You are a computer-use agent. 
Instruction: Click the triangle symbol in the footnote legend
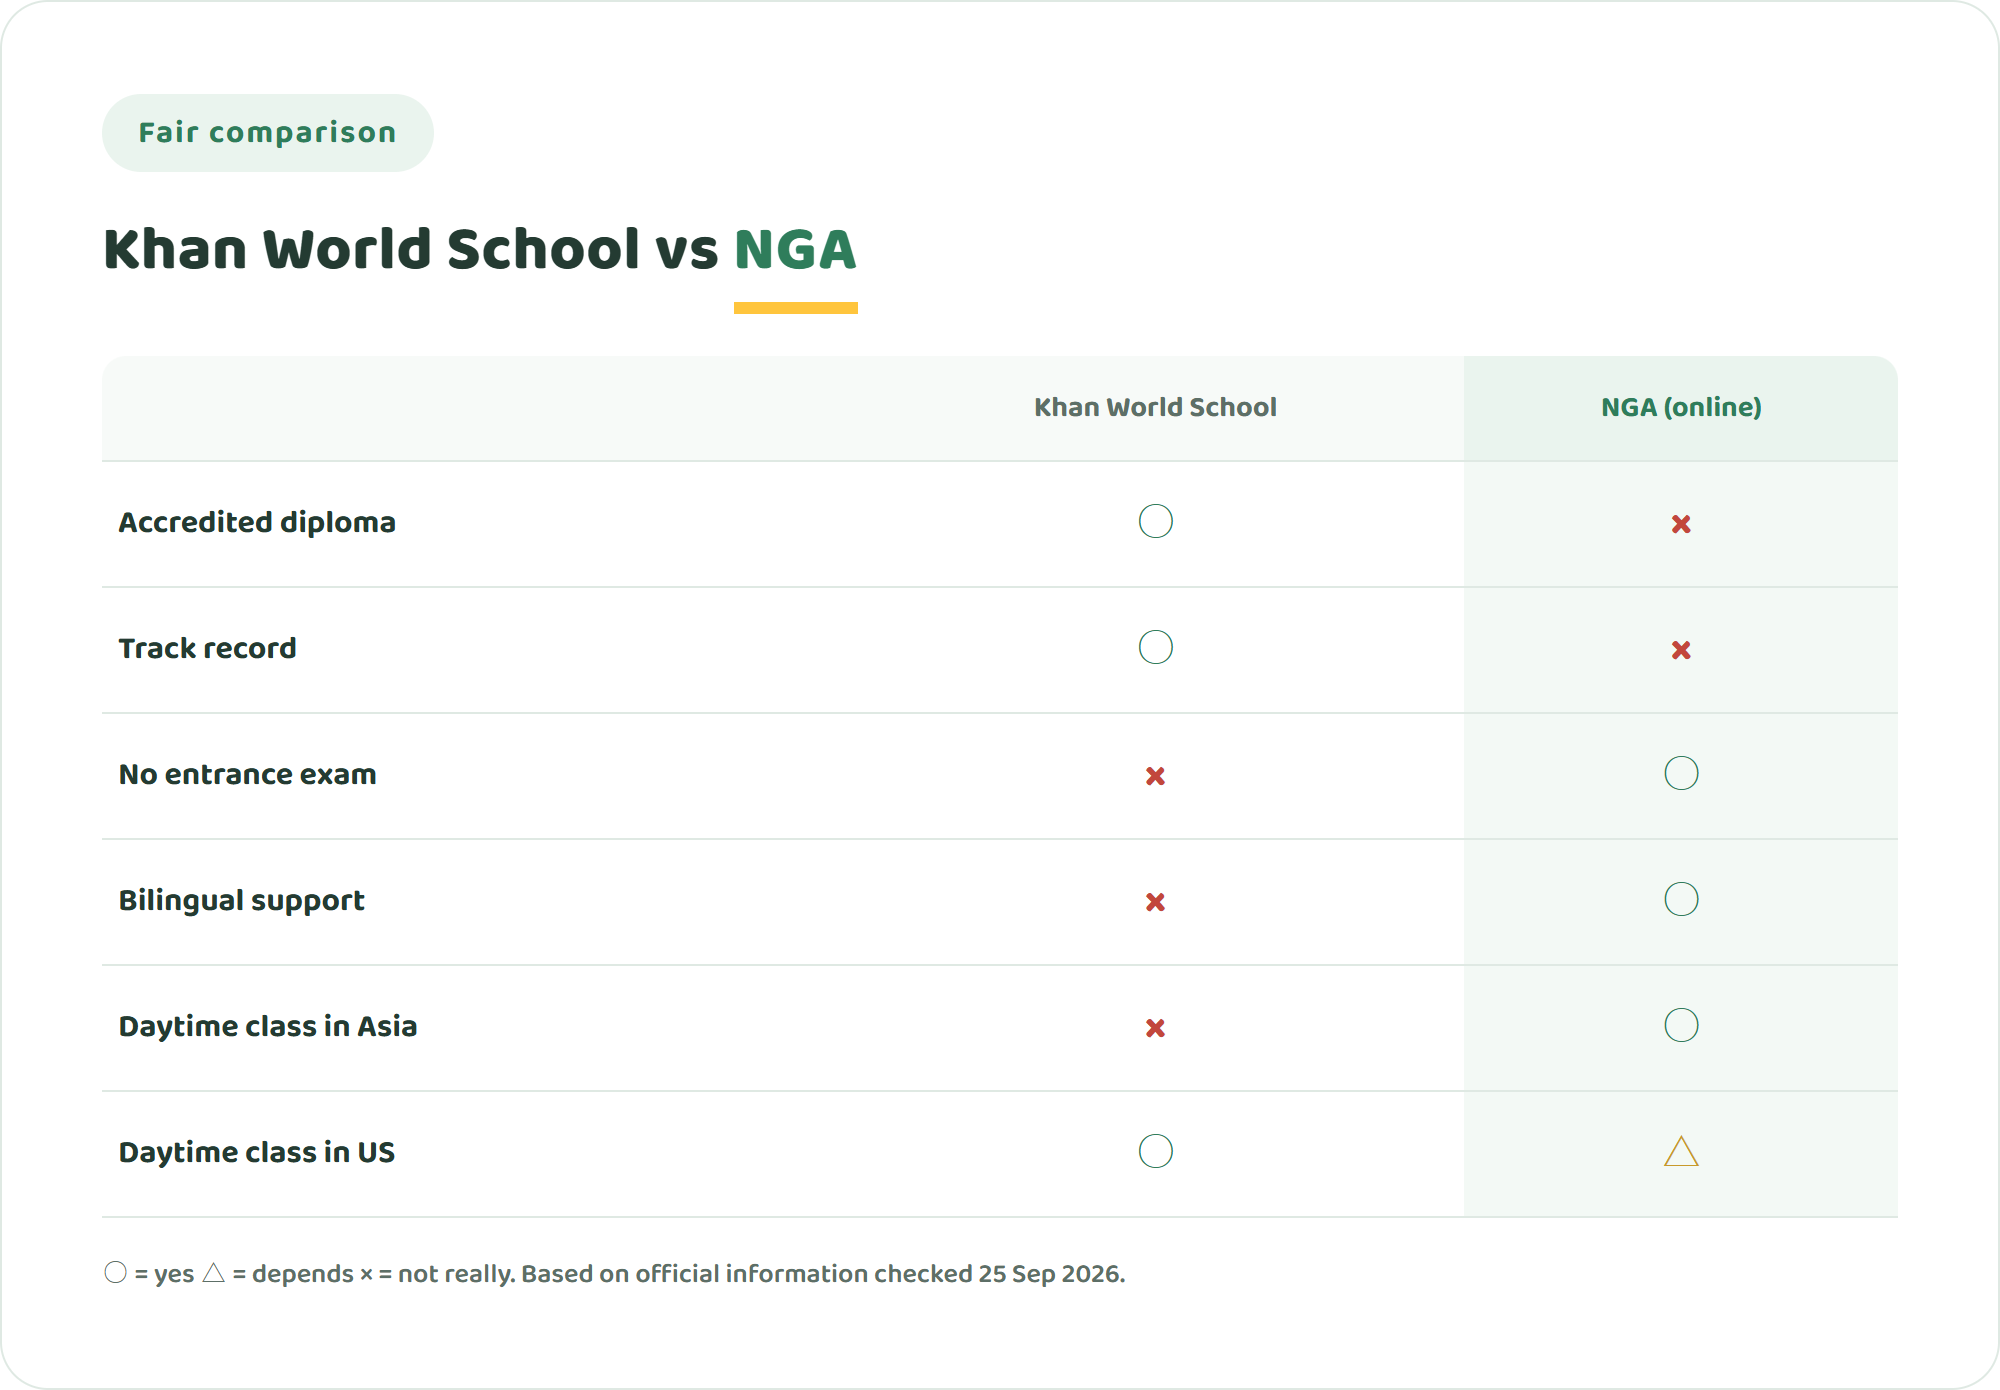click(x=214, y=1273)
